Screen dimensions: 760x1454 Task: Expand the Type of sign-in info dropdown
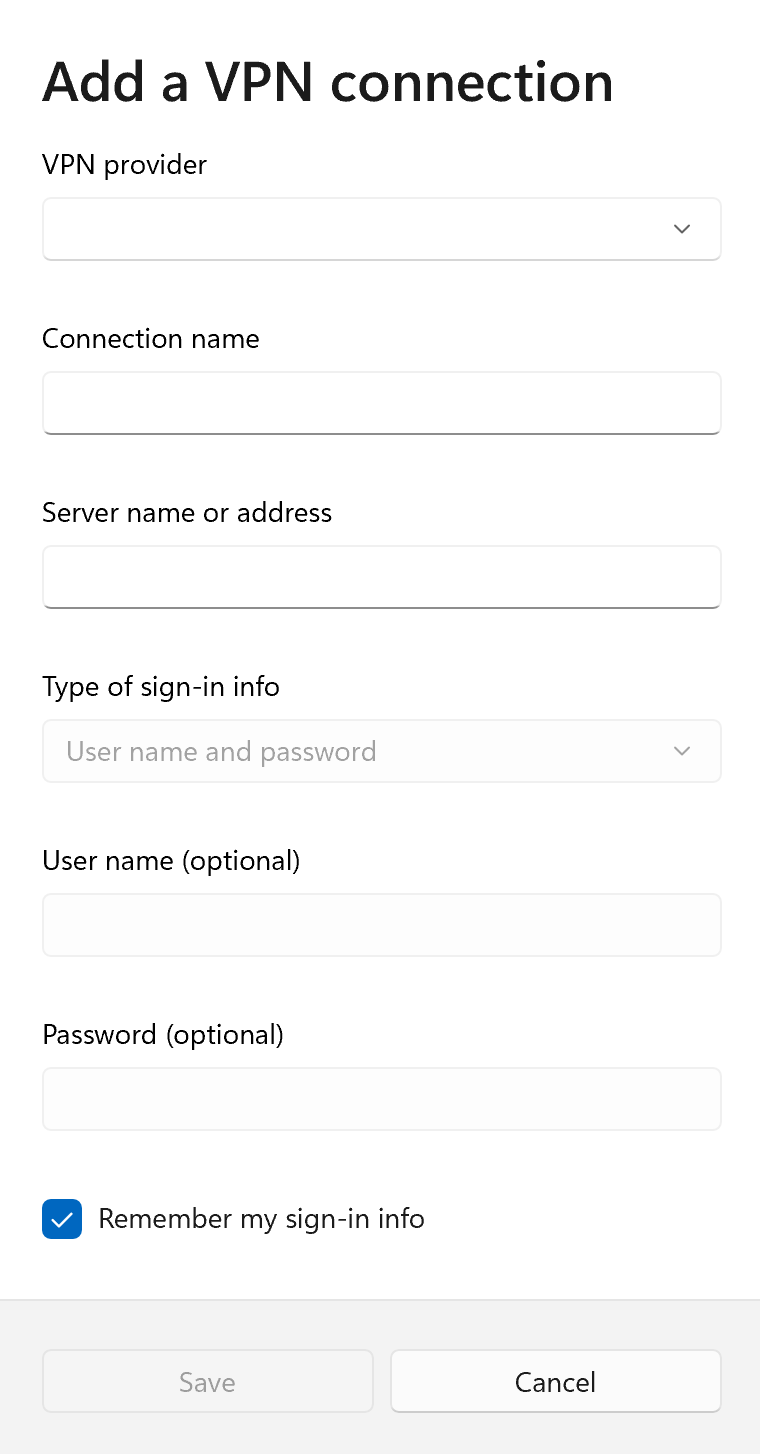[x=381, y=751]
